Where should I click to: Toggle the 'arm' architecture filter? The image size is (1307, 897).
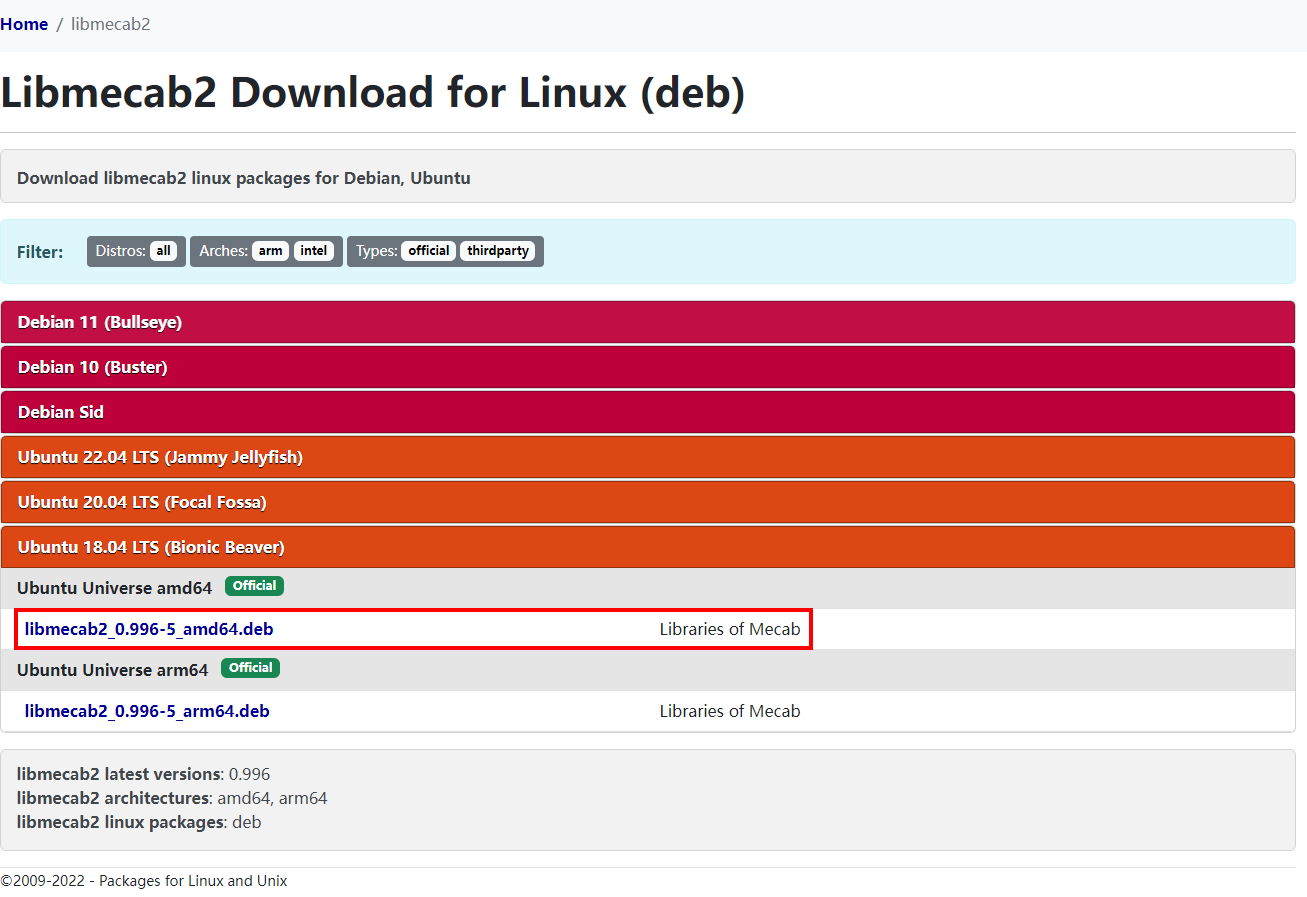point(270,251)
